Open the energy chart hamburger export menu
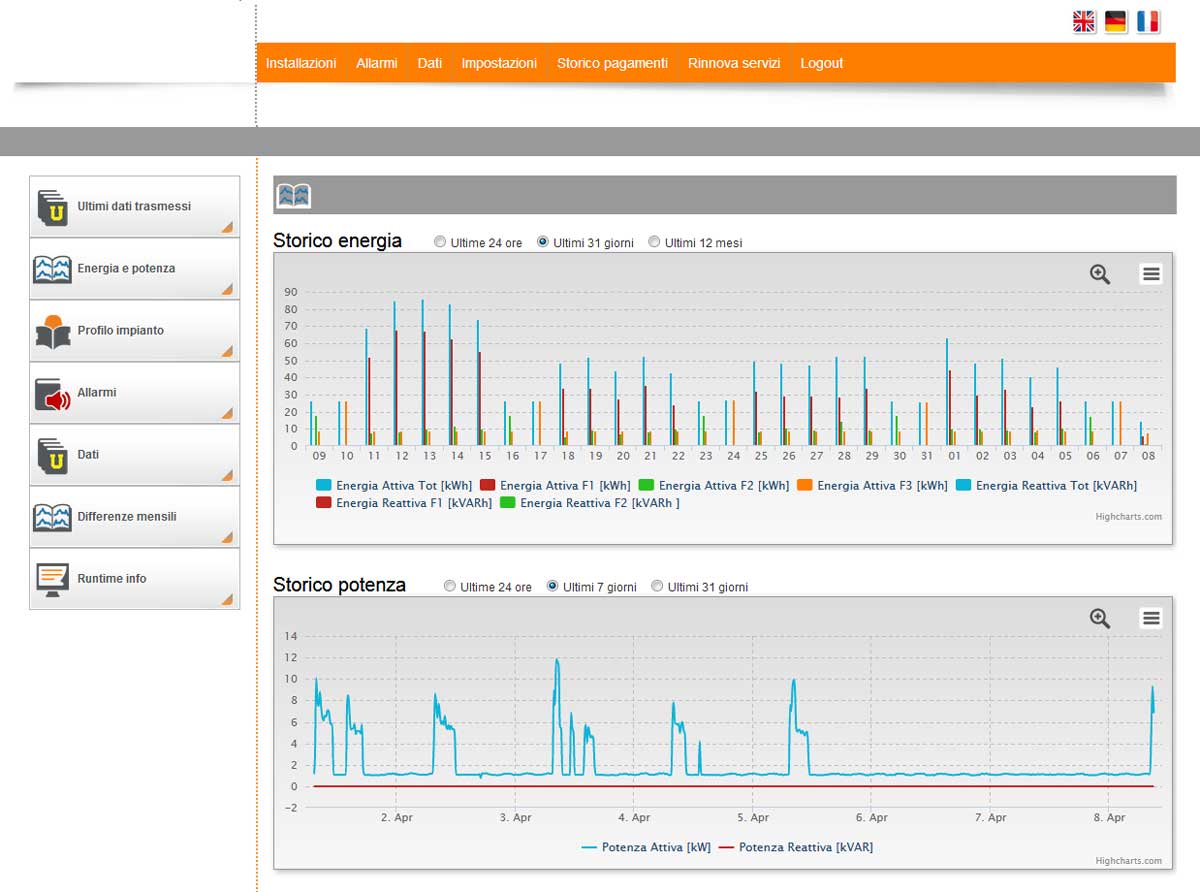Image resolution: width=1200 pixels, height=892 pixels. [1151, 274]
